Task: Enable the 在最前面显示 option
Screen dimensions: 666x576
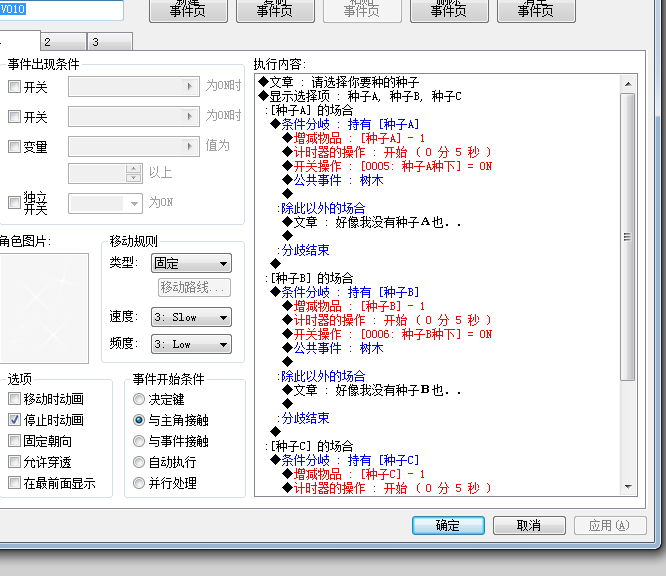Action: pyautogui.click(x=14, y=483)
